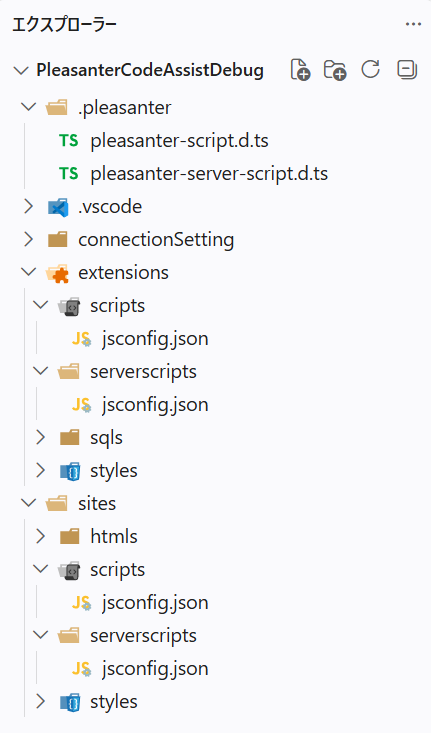Image resolution: width=431 pixels, height=733 pixels.
Task: Select the serverscripts label under sites
Action: tap(144, 637)
